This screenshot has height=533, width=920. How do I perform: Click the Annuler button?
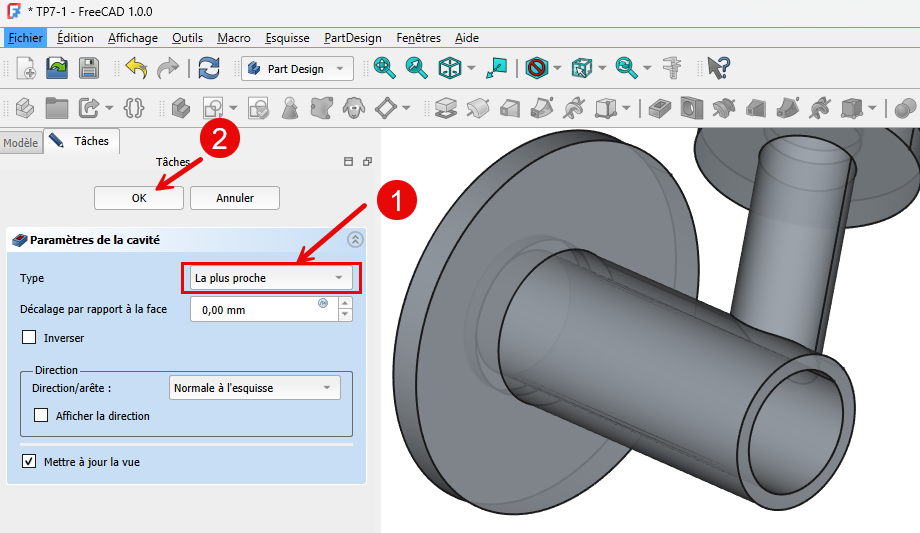[235, 198]
